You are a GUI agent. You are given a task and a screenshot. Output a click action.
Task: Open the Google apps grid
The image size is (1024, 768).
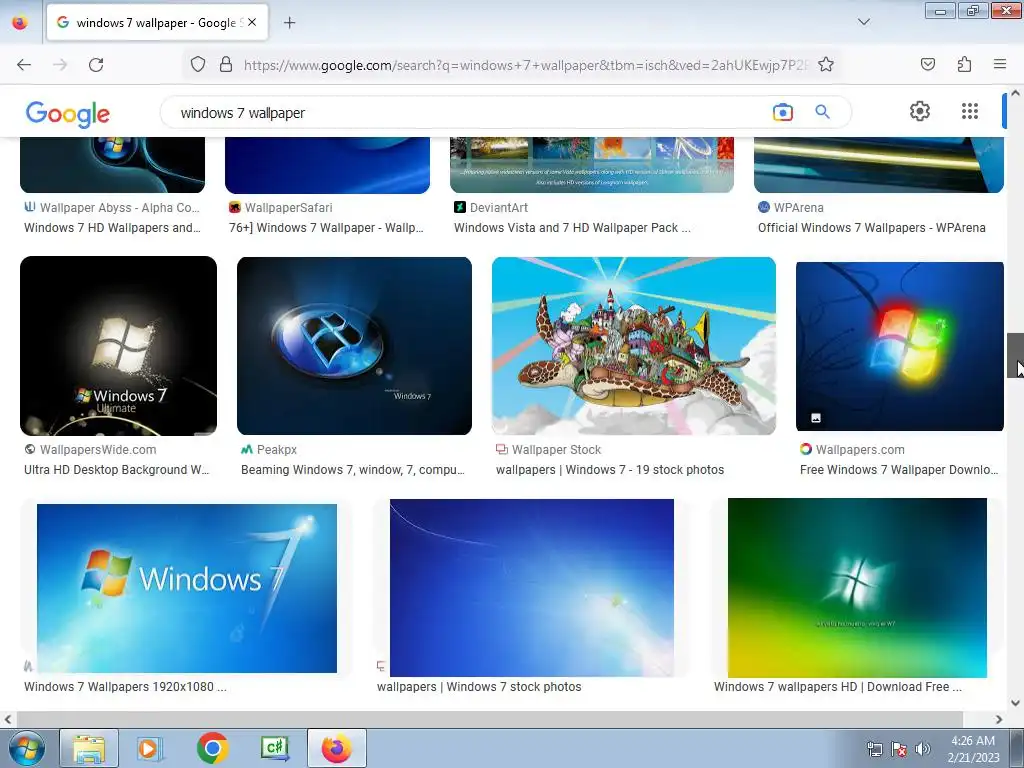pos(970,111)
